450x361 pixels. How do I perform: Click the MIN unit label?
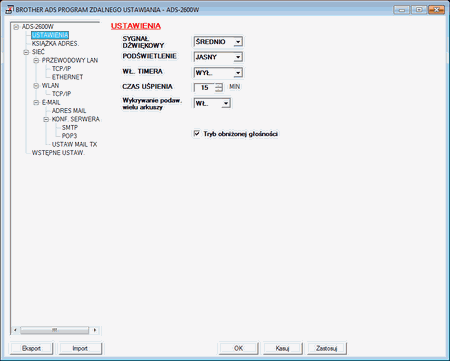pyautogui.click(x=235, y=87)
